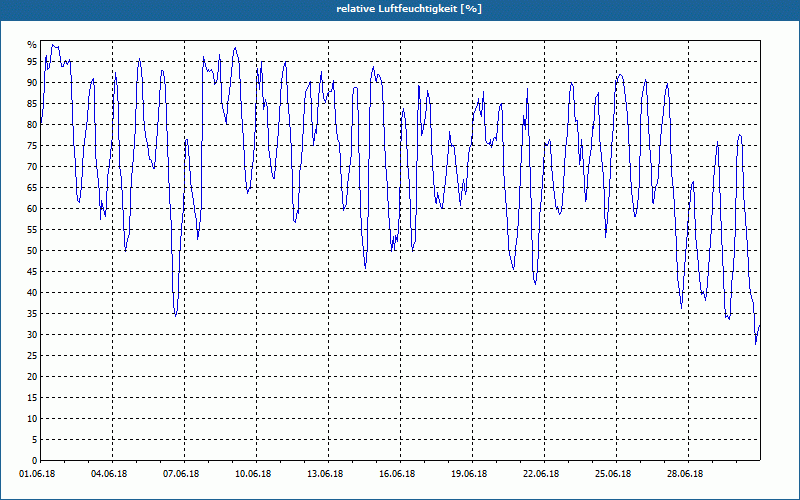Click the x-axis date label 10.06.18
The image size is (800, 500).
tap(253, 474)
